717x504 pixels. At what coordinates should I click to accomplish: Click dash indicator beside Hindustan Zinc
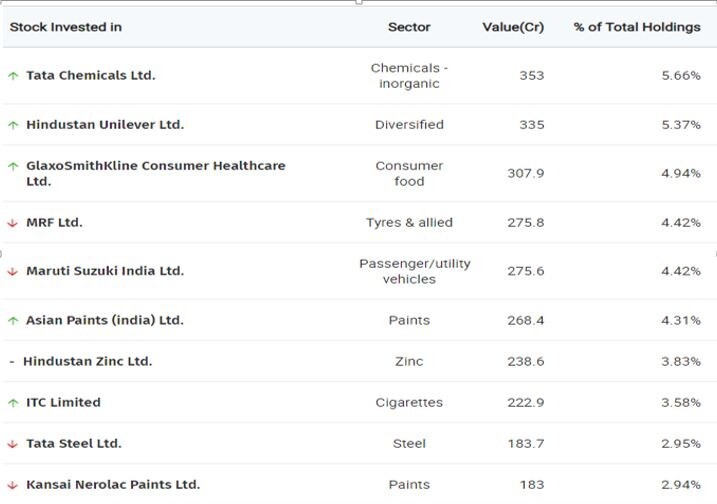(12, 362)
